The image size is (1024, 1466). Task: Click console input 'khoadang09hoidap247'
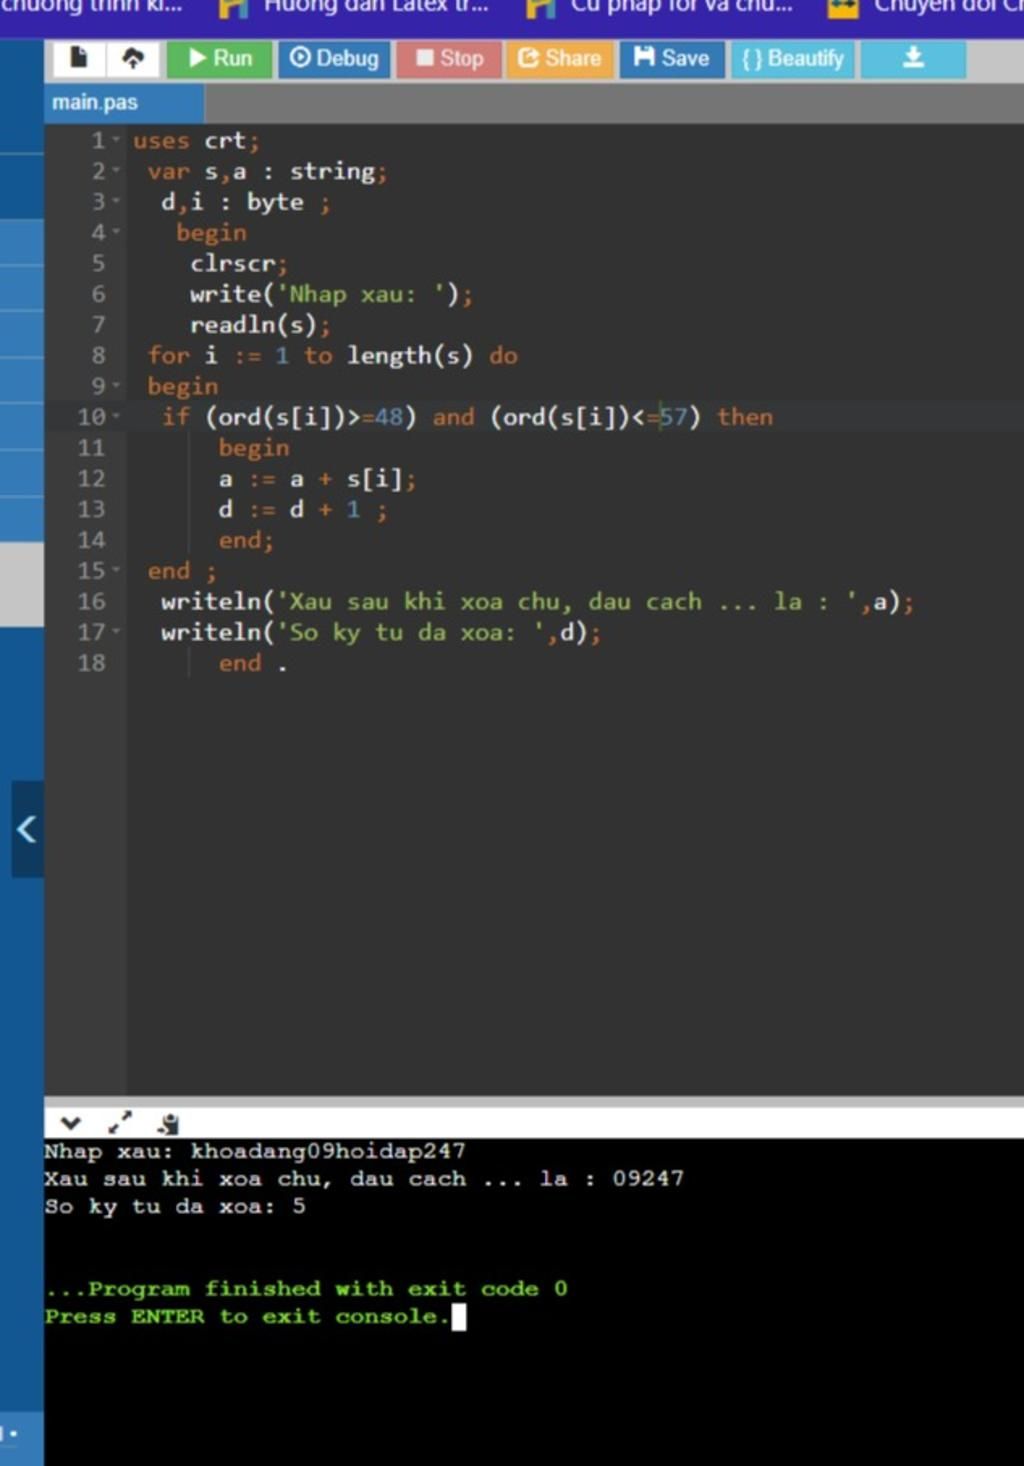tap(328, 1151)
